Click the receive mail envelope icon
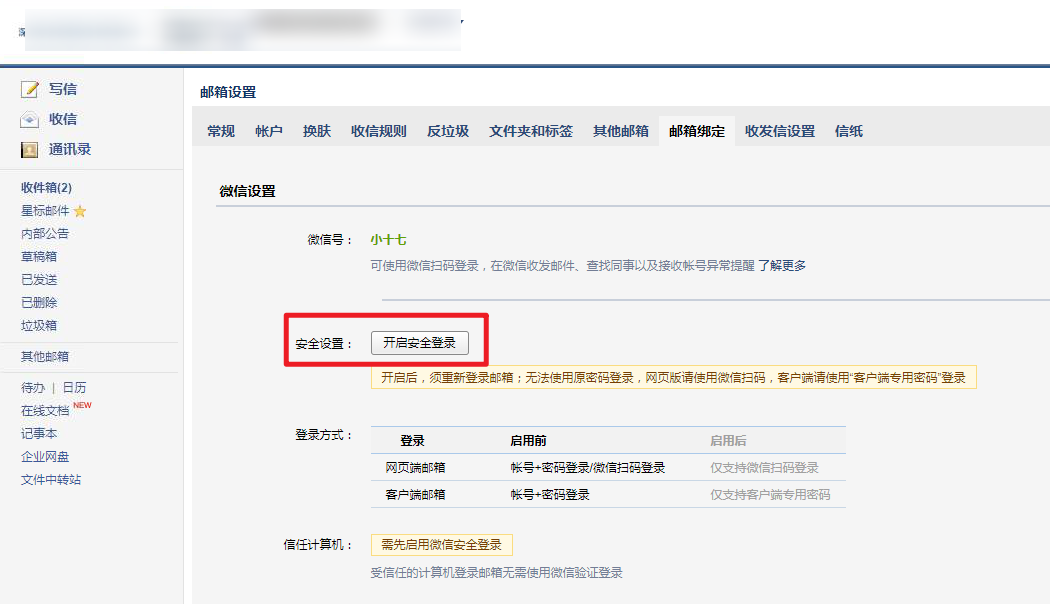1050x604 pixels. (x=29, y=119)
